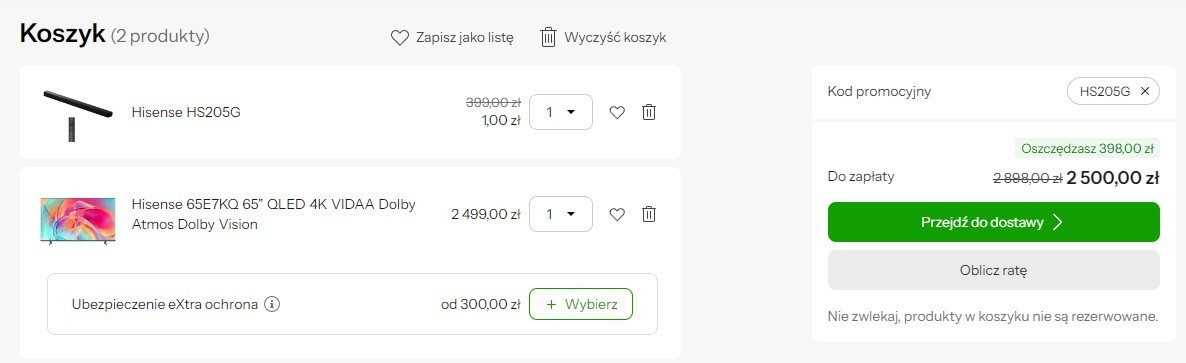Open the Hisense HS205G product name link
The height and width of the screenshot is (363, 1186).
click(186, 113)
